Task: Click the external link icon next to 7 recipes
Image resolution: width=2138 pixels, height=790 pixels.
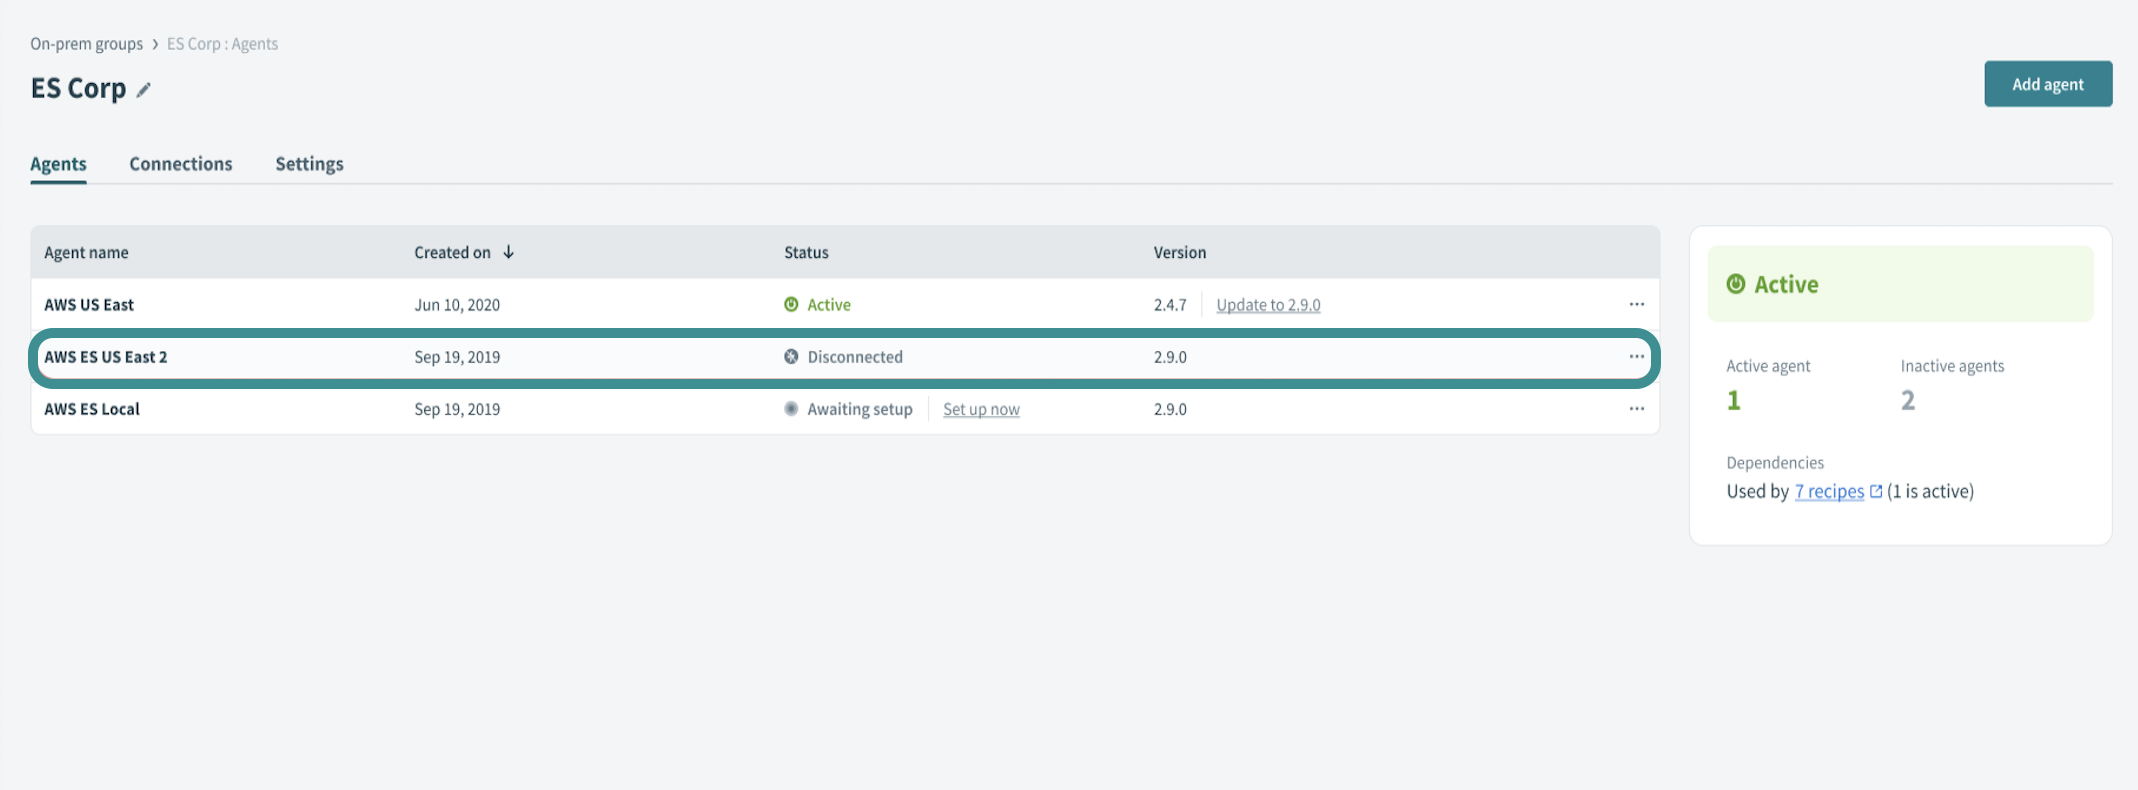Action: click(1876, 491)
